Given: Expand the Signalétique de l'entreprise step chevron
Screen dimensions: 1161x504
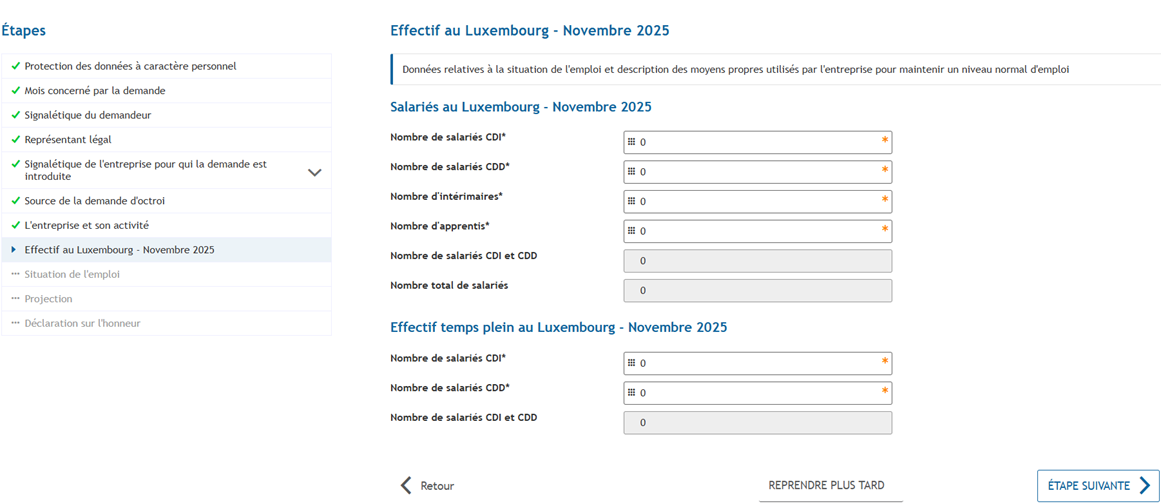Looking at the screenshot, I should click(314, 172).
